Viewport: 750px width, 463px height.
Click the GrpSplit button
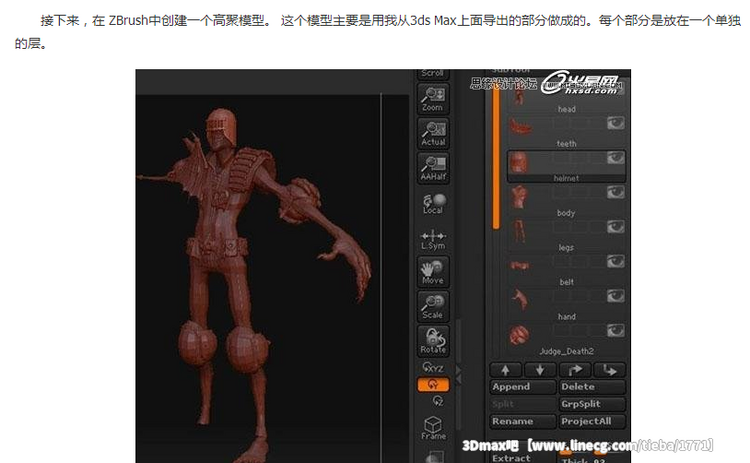coord(592,404)
